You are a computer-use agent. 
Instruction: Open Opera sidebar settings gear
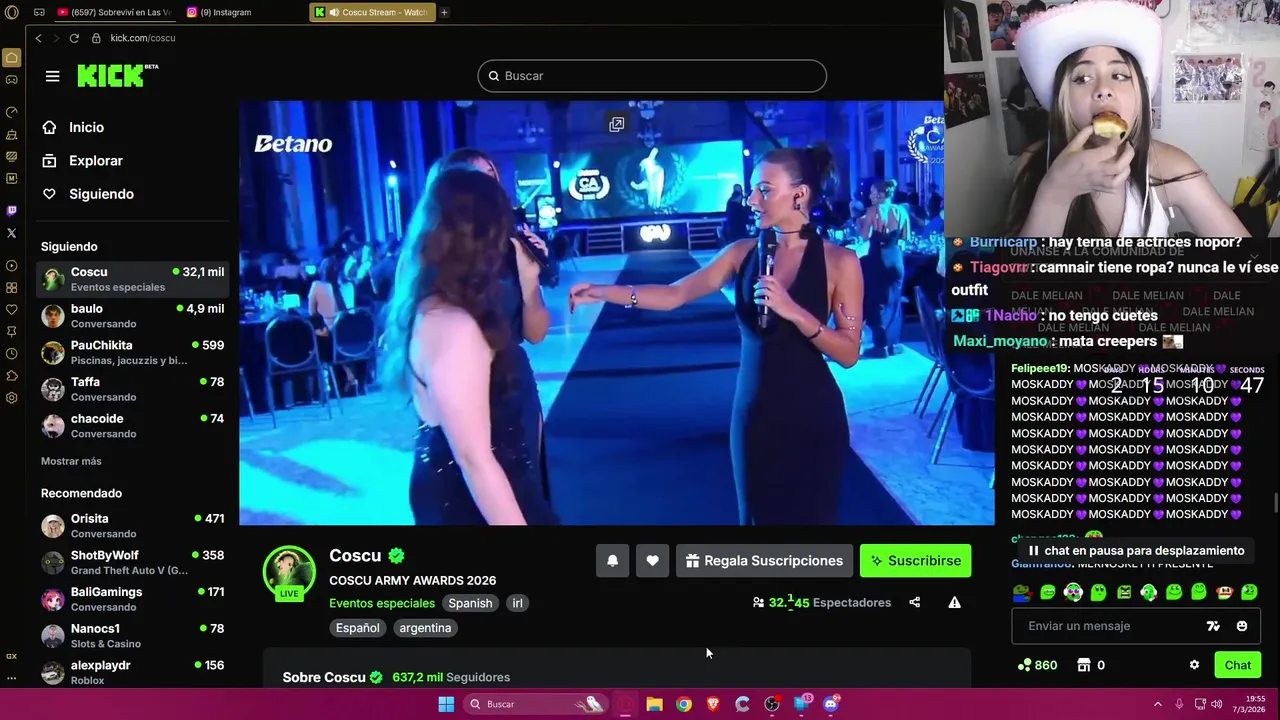[12, 398]
